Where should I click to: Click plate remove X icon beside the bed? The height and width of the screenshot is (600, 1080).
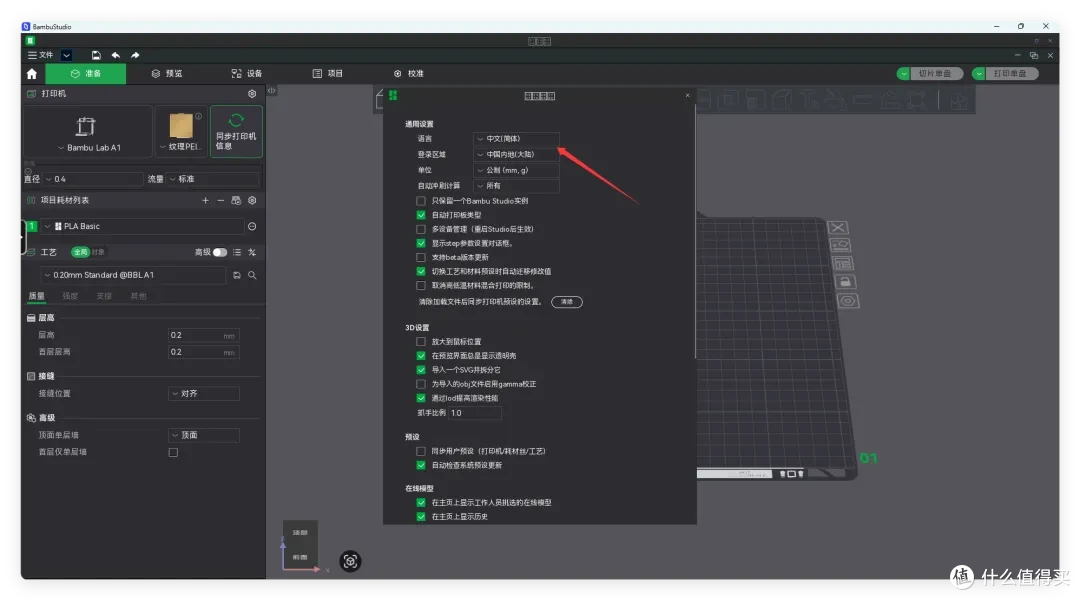(838, 227)
